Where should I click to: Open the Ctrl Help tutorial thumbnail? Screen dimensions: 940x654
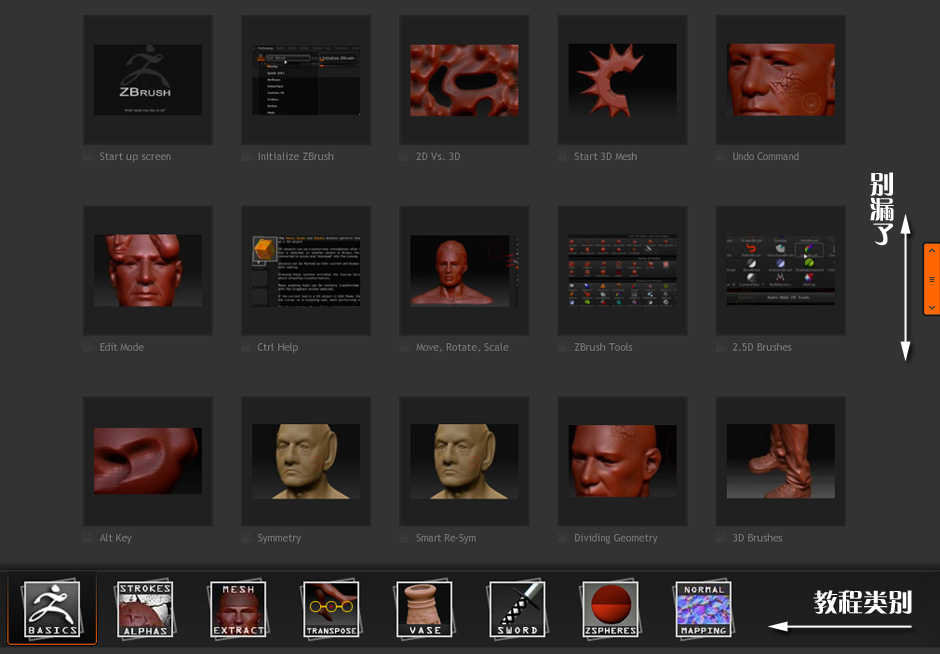click(x=306, y=270)
